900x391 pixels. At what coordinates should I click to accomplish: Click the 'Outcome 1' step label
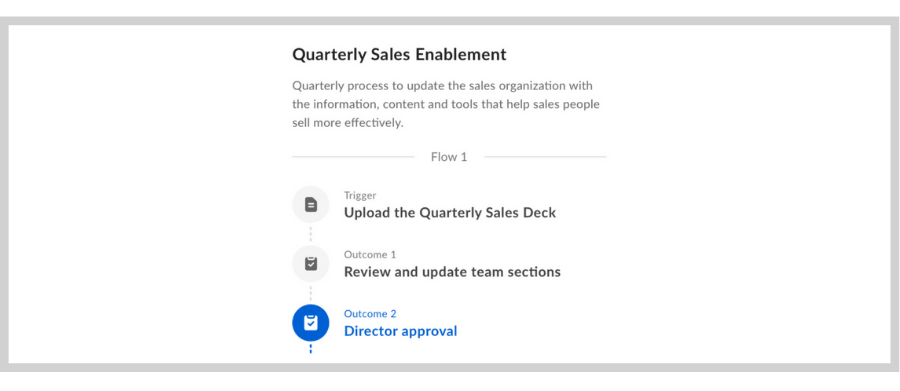click(x=370, y=254)
